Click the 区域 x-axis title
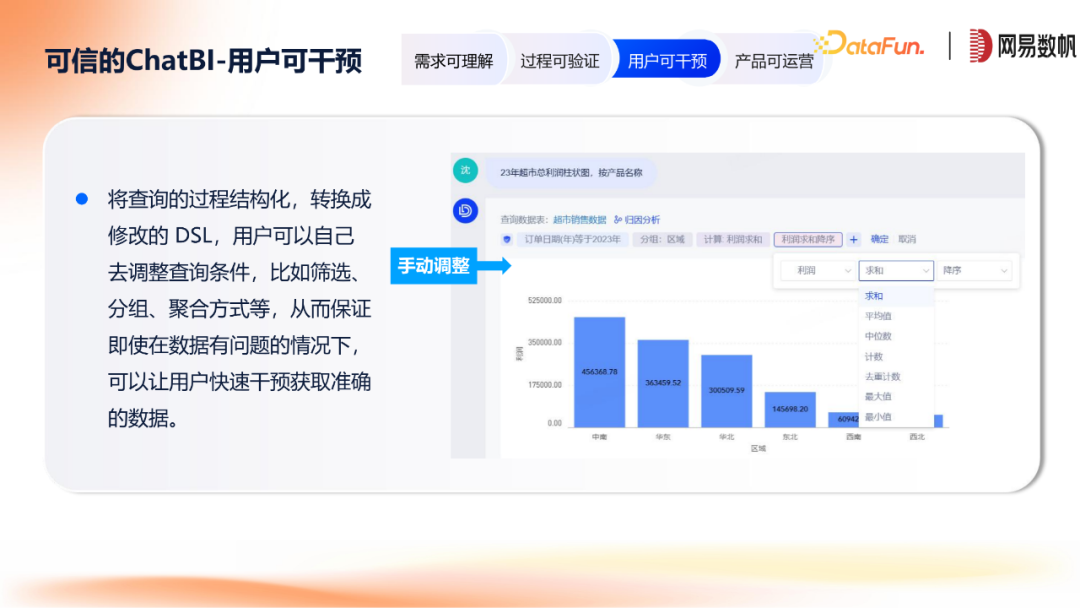Image resolution: width=1080 pixels, height=608 pixels. coord(758,448)
